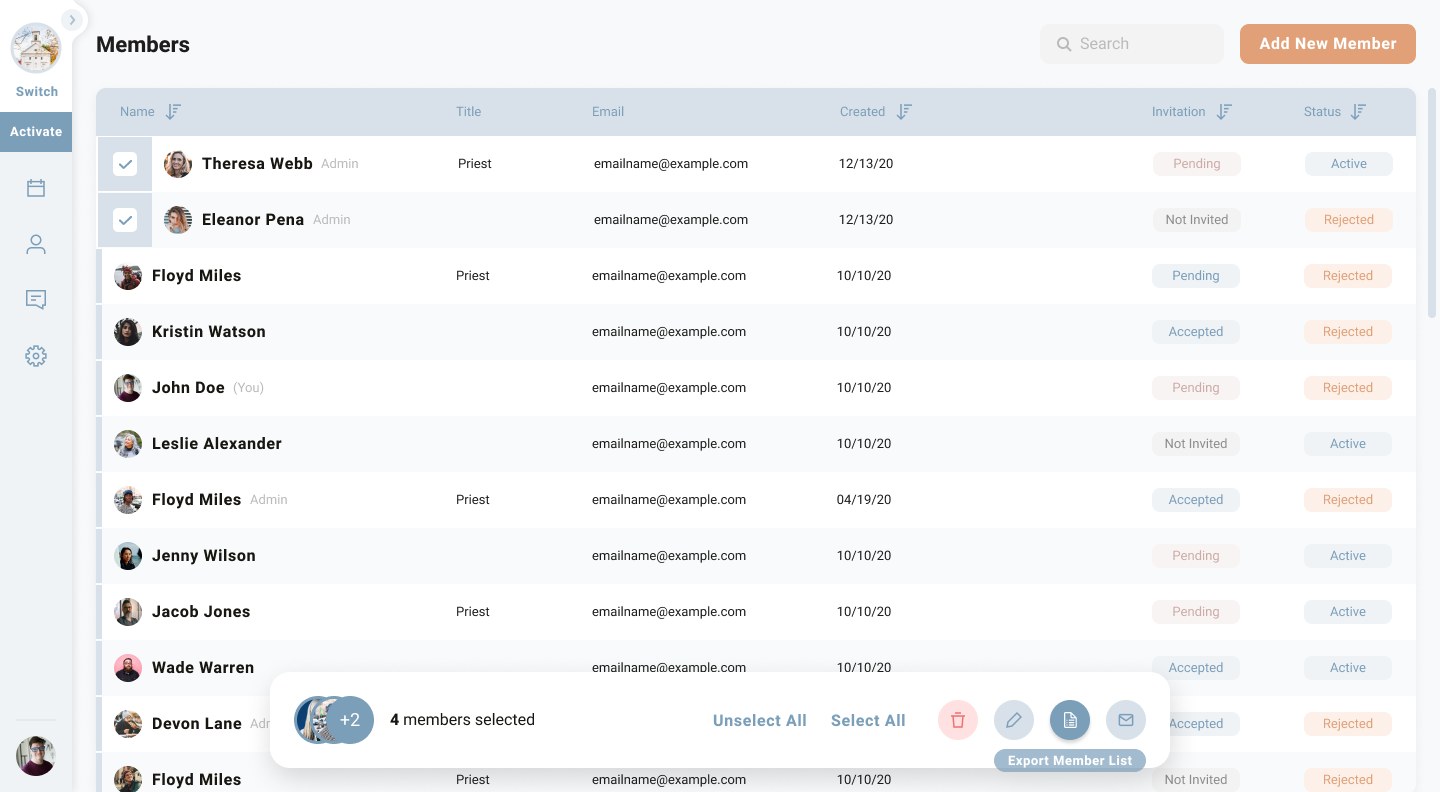
Task: Uncheck the Theresa Webb row checkbox
Action: [125, 164]
